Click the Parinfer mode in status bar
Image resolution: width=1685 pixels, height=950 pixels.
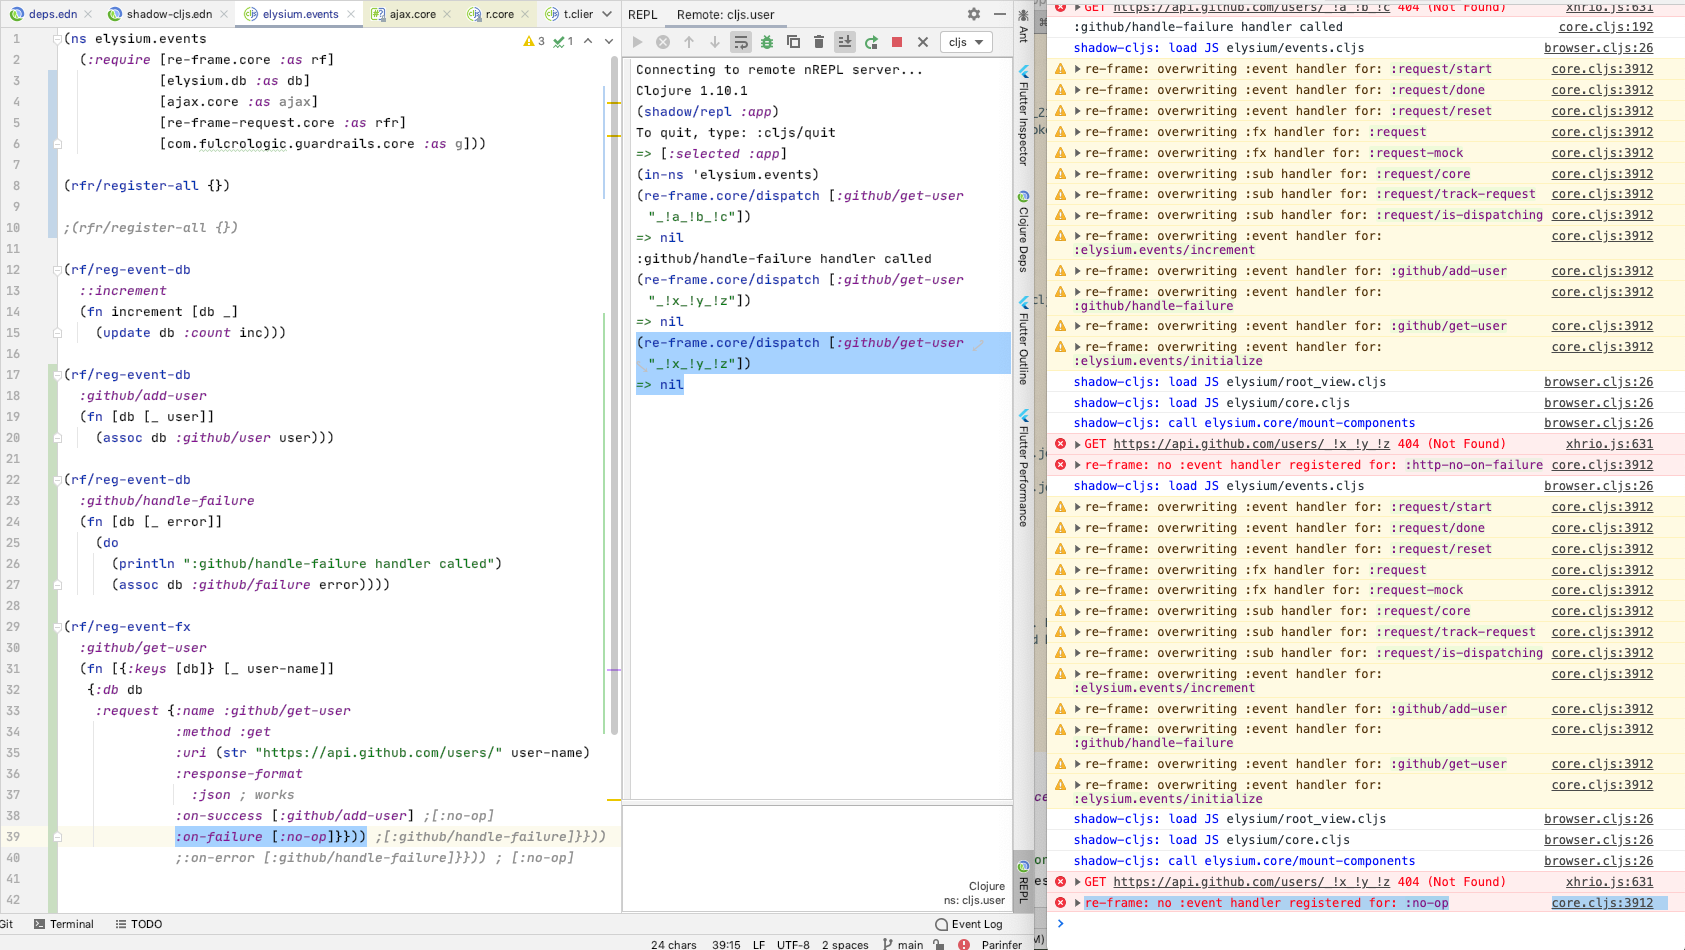pyautogui.click(x=1002, y=944)
